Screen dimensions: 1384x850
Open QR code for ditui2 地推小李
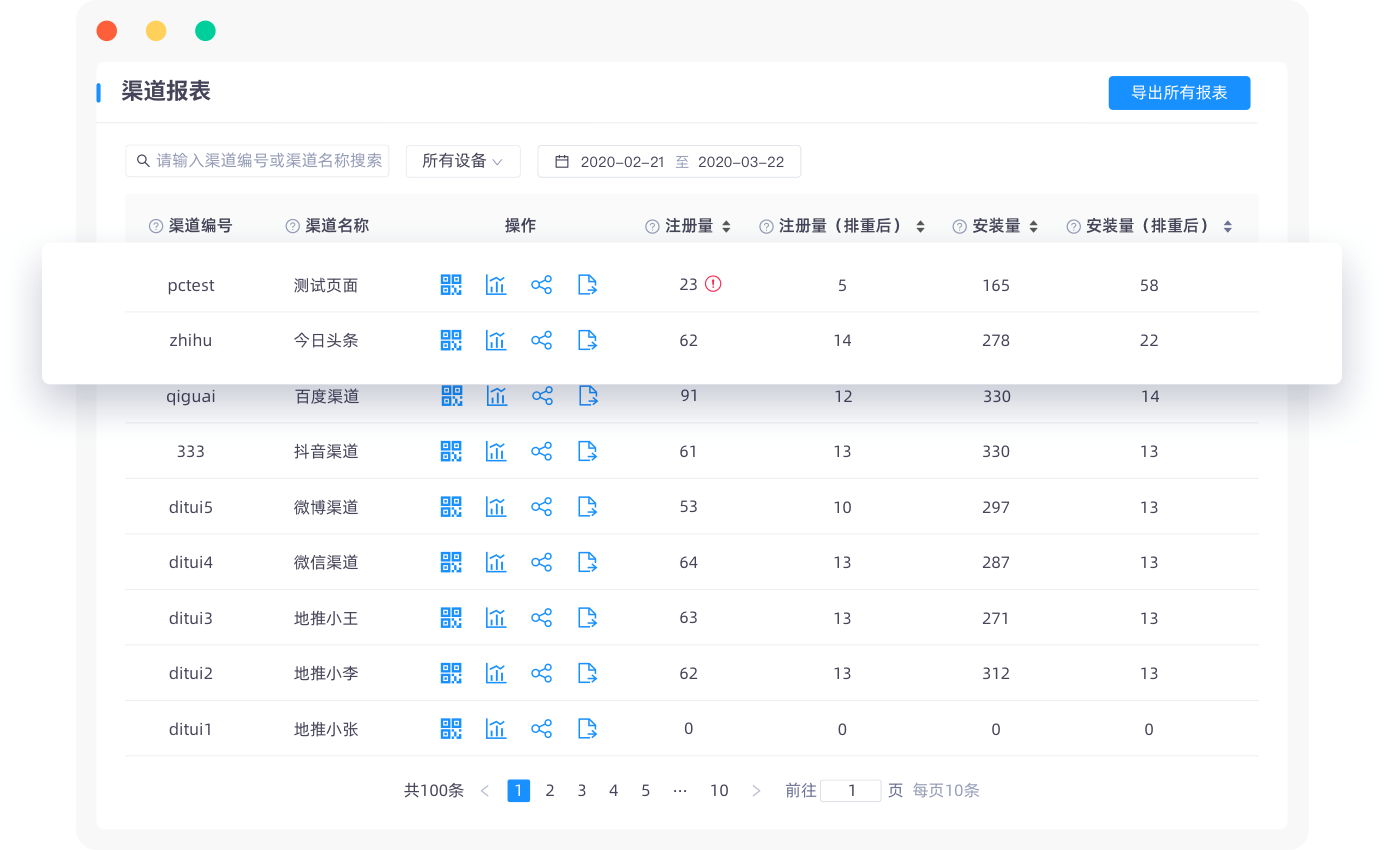[451, 673]
